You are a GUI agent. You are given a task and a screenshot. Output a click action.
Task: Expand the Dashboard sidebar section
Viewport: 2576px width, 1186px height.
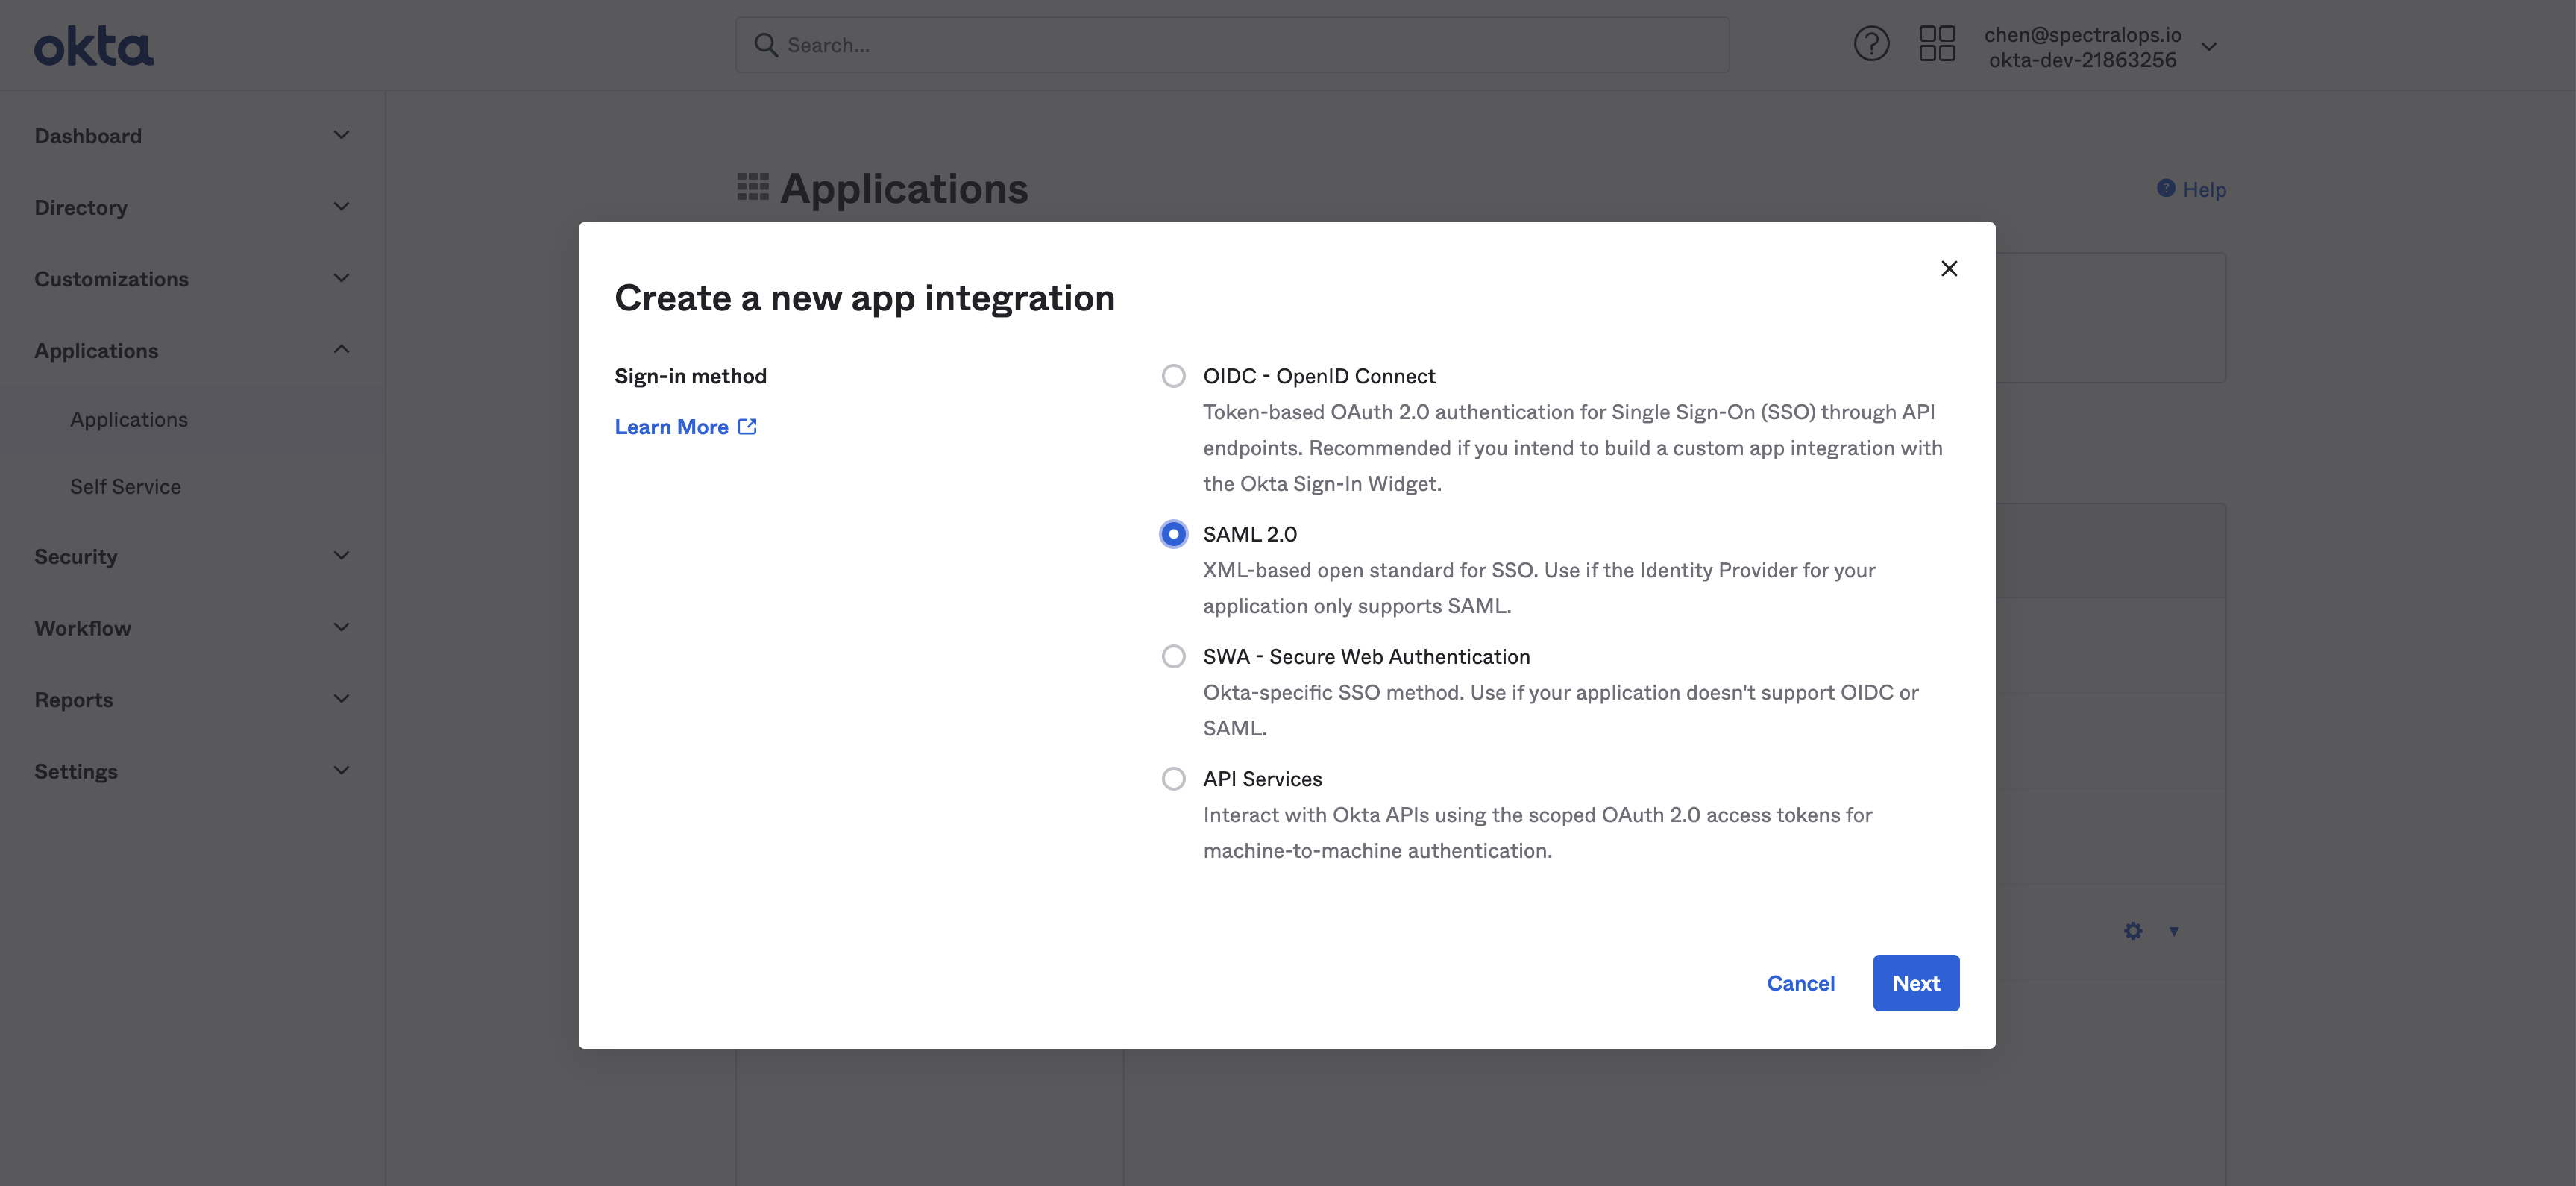[x=191, y=135]
